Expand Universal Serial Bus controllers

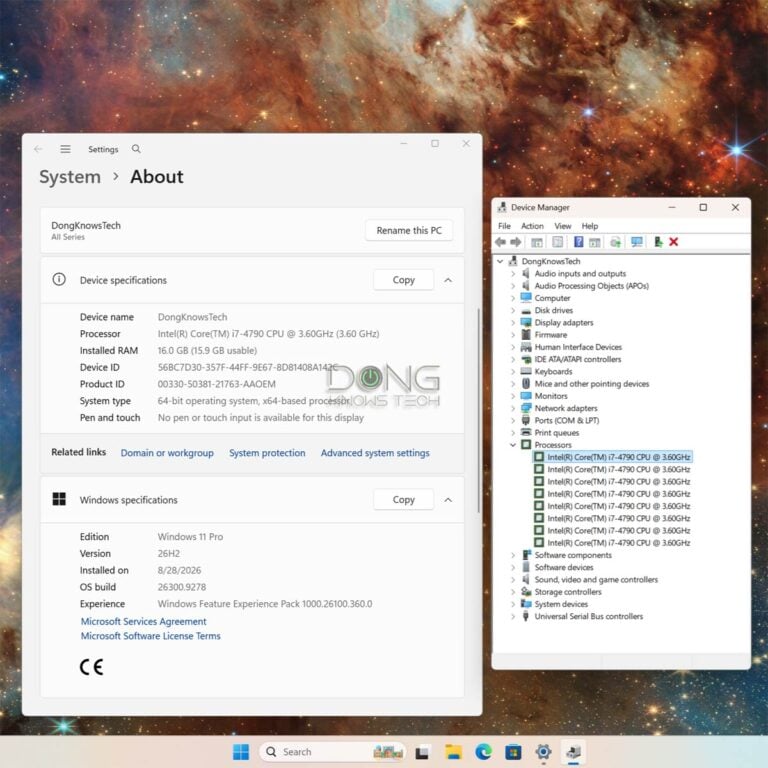513,616
